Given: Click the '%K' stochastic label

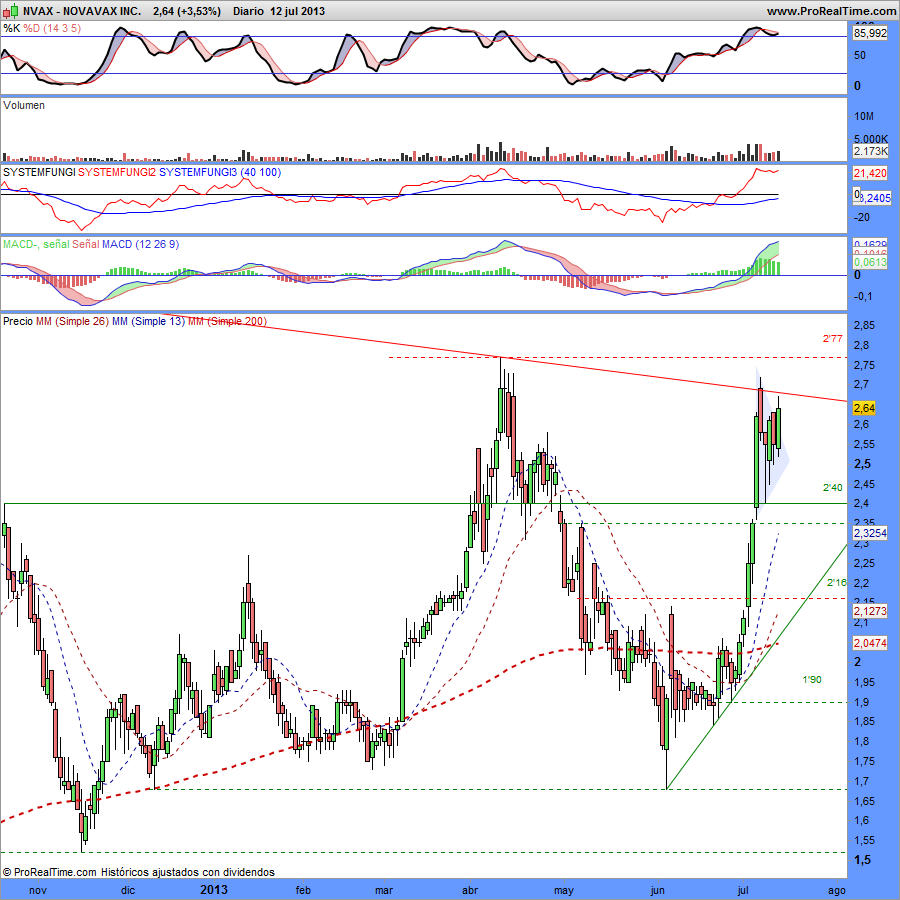Looking at the screenshot, I should click(x=11, y=28).
